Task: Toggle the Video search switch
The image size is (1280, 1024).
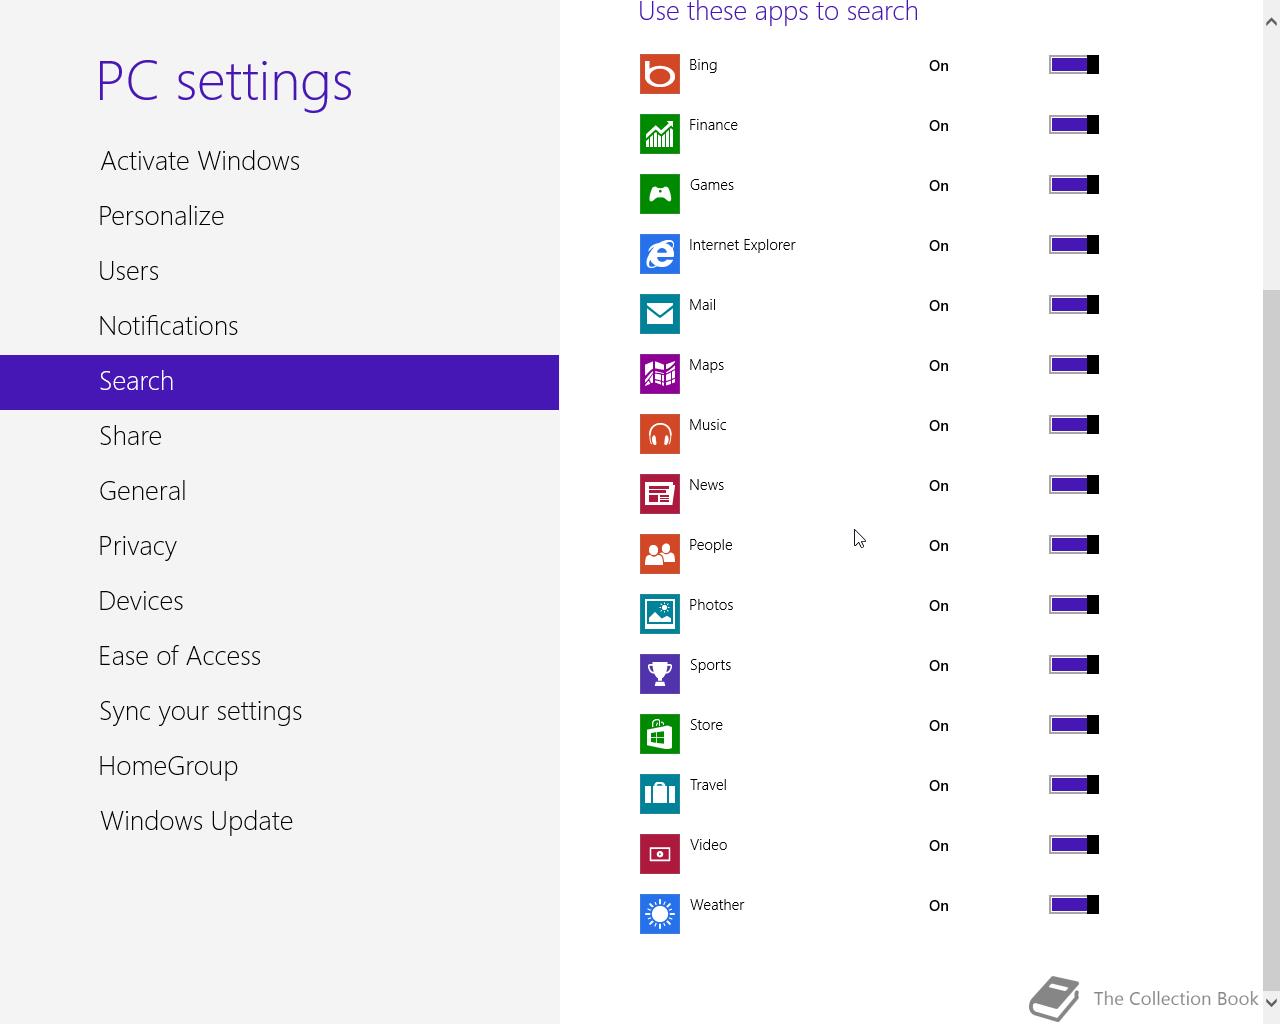Action: click(1074, 845)
